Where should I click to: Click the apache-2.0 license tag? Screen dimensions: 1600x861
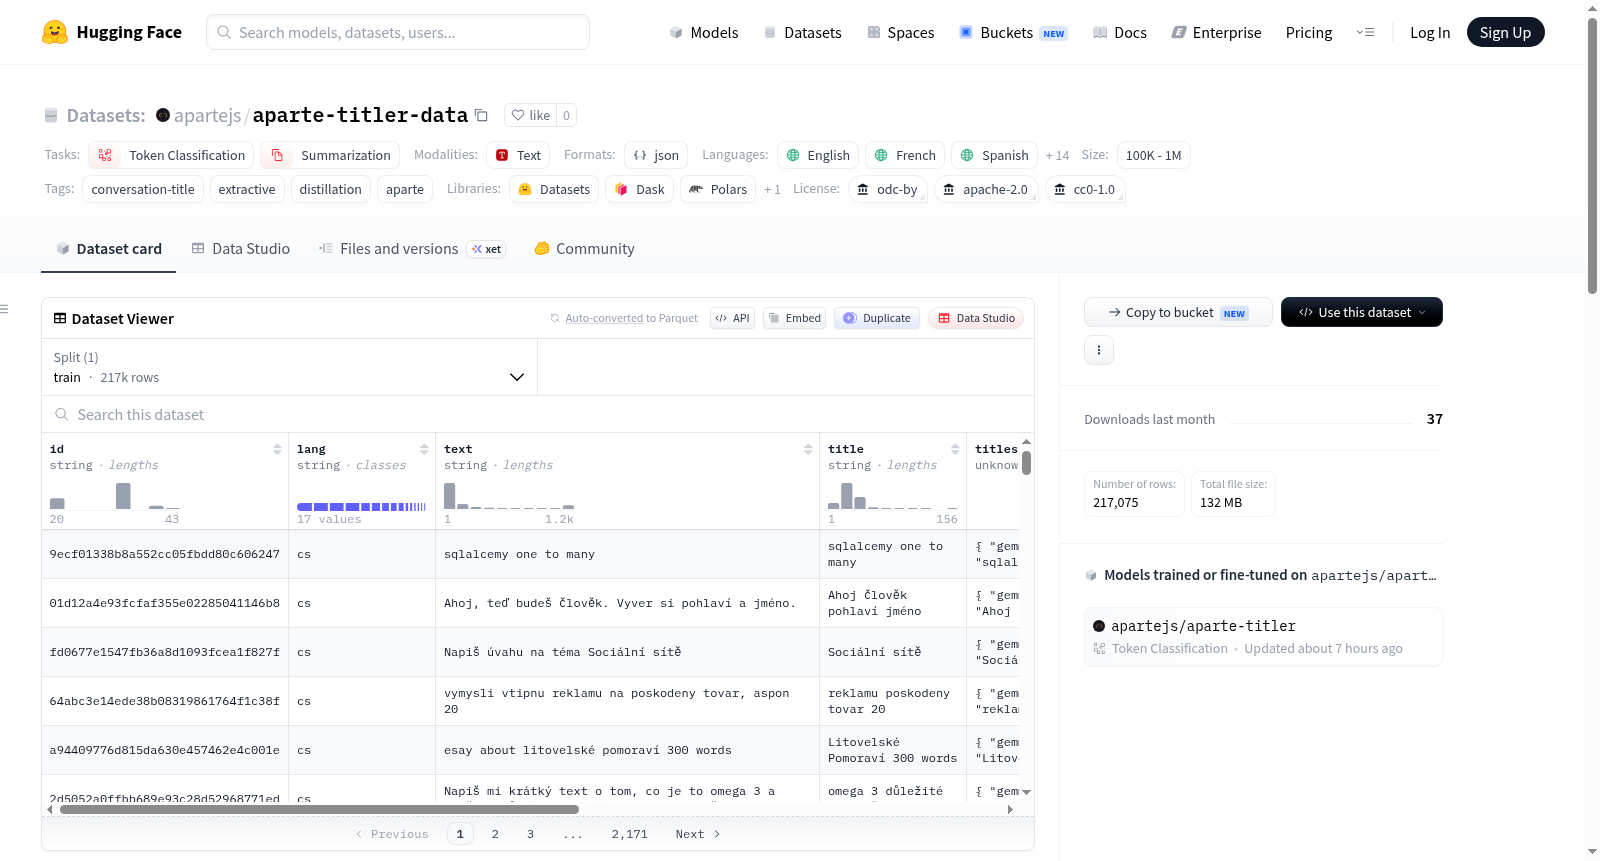(986, 189)
